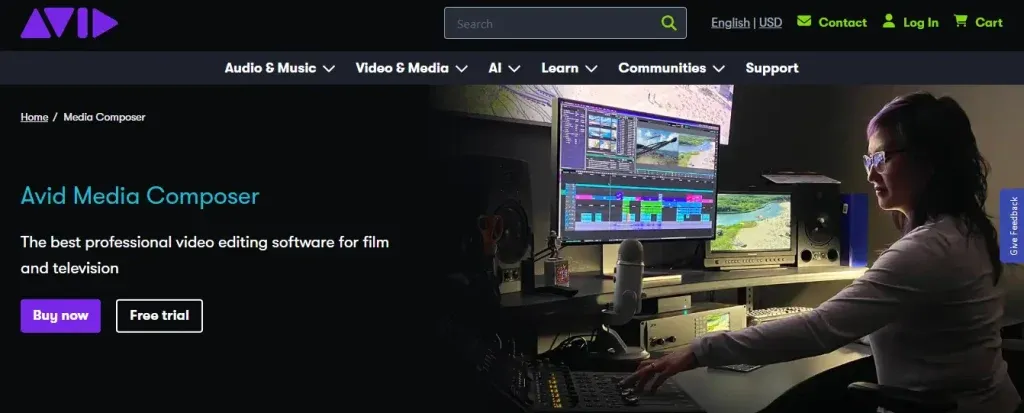Open the Cart link
Image resolution: width=1024 pixels, height=413 pixels.
click(989, 23)
